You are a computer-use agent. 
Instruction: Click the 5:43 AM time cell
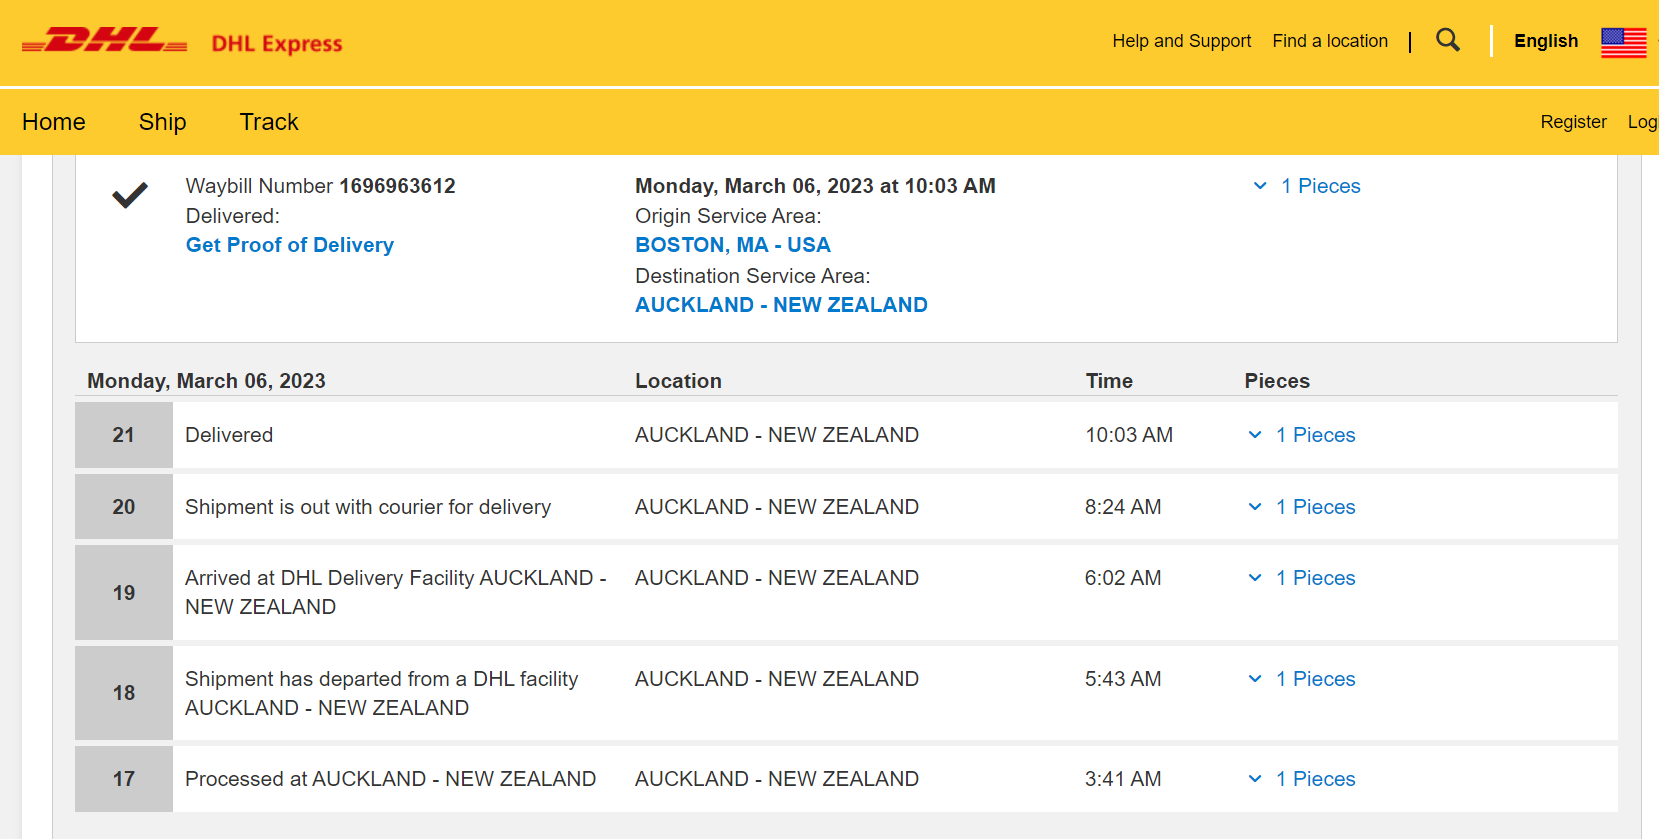[1123, 679]
